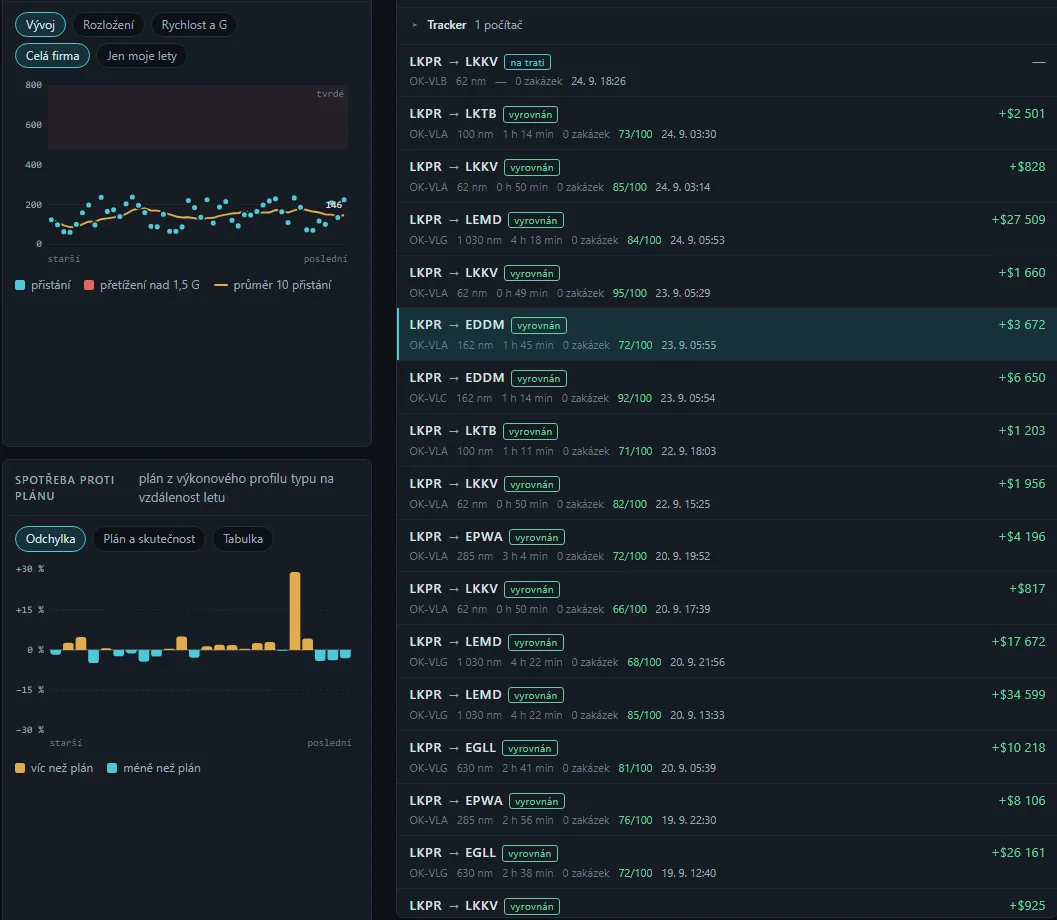The width and height of the screenshot is (1057, 920).
Task: Open the LKPR → LKTB flight from 22. 9. 18:03
Action: coord(727,440)
